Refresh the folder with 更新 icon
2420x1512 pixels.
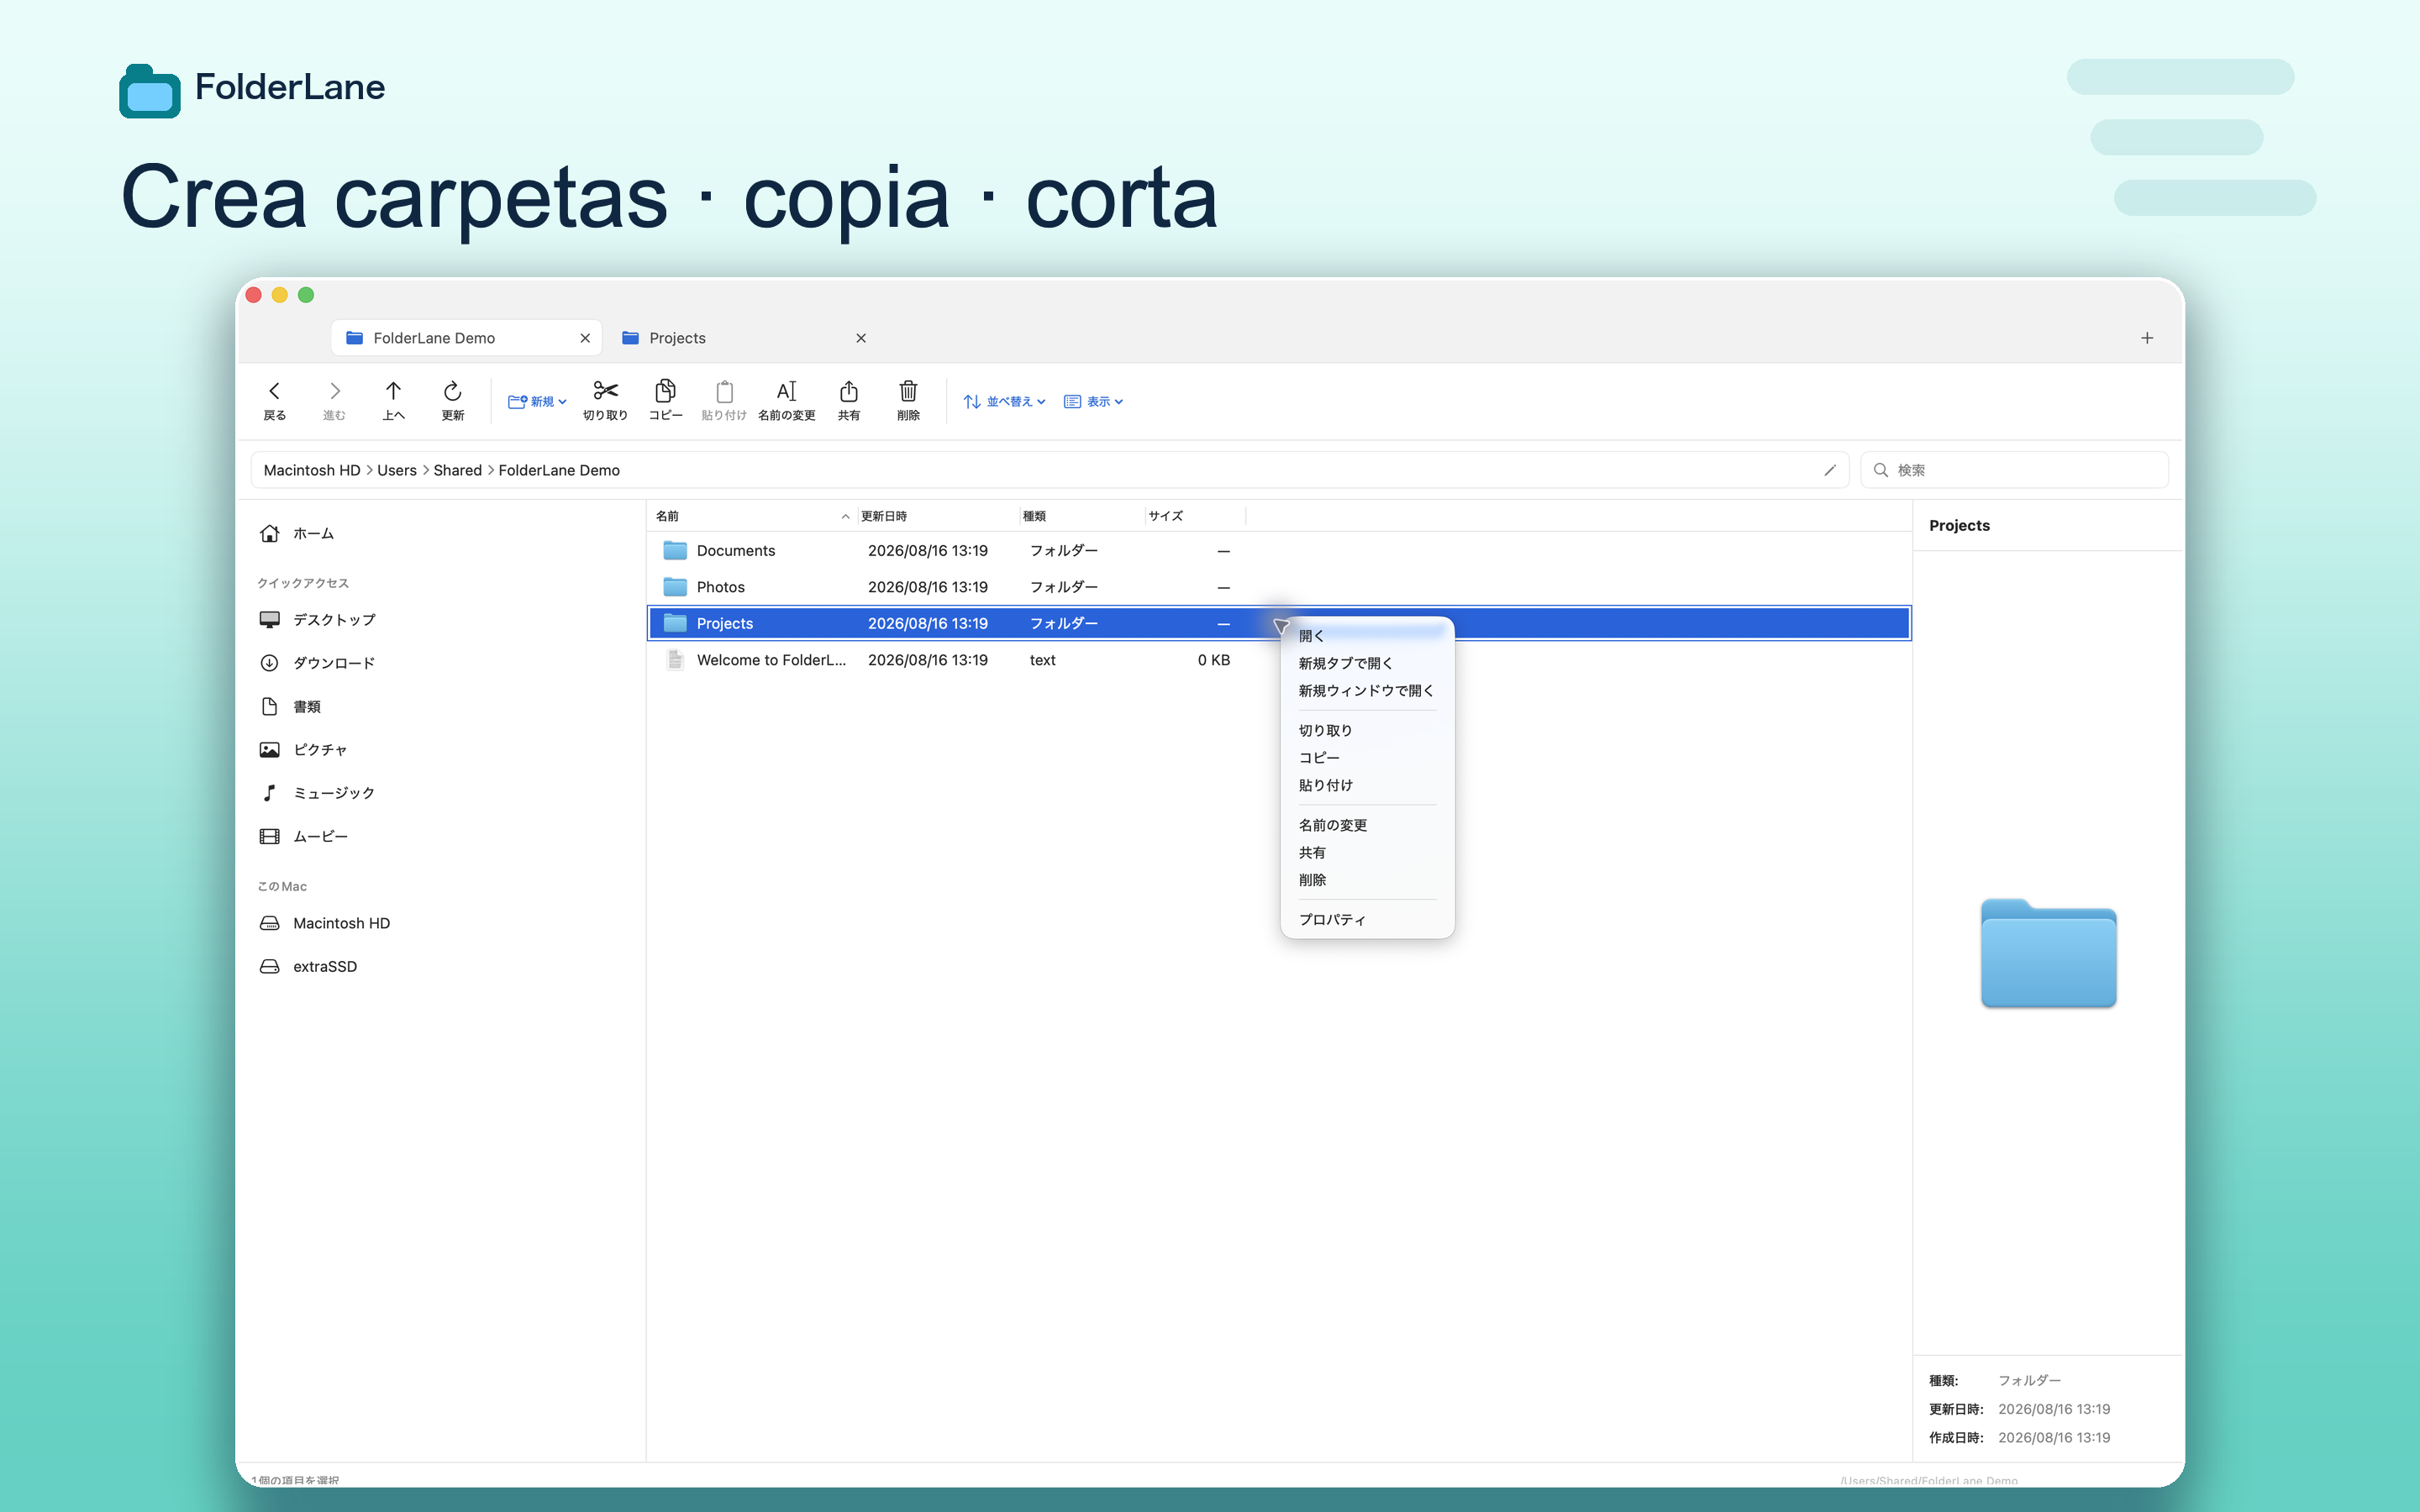click(452, 400)
